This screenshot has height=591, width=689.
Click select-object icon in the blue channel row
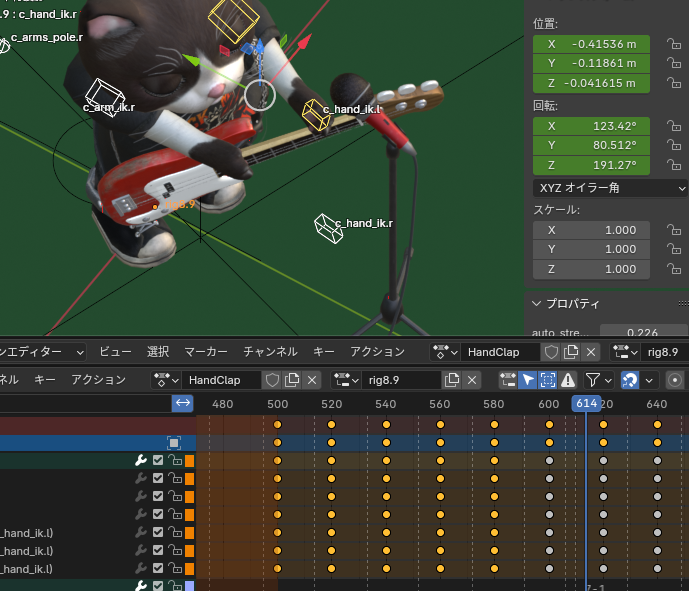pyautogui.click(x=174, y=442)
